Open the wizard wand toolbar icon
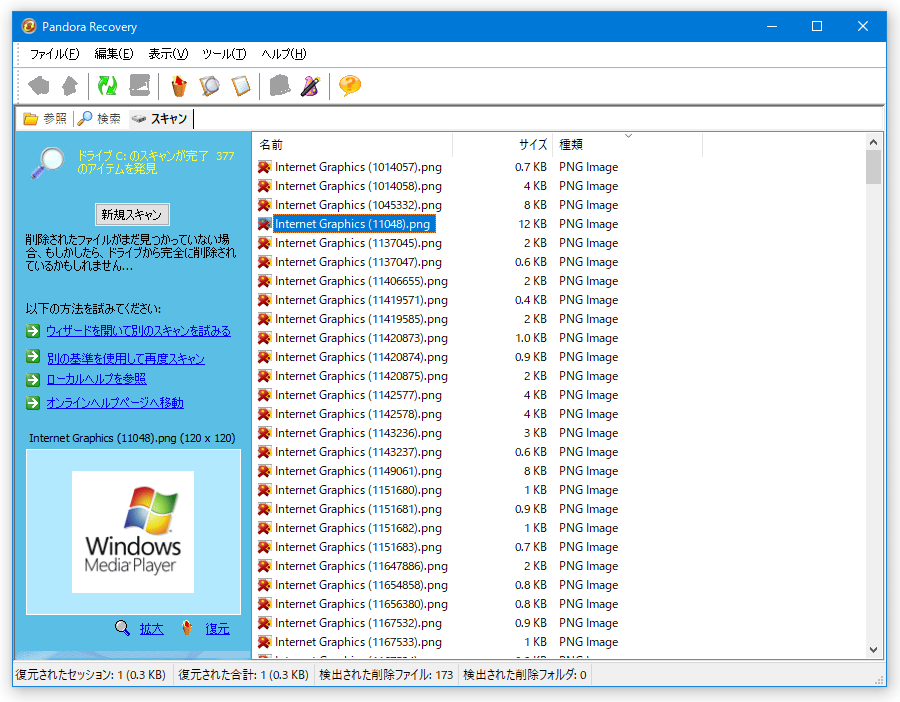900x702 pixels. (x=311, y=86)
